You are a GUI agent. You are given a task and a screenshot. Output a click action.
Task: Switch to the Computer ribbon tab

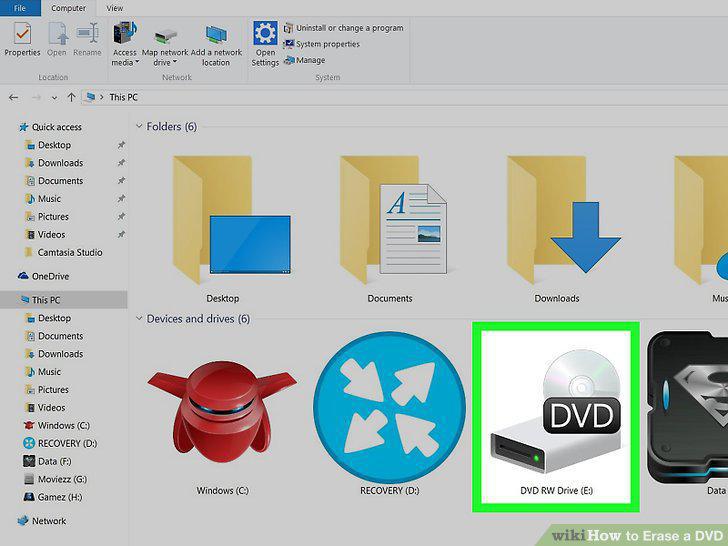pos(68,8)
